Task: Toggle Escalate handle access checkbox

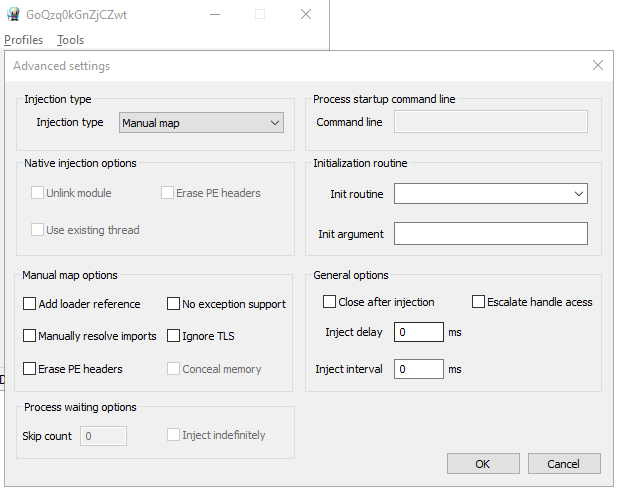Action: 478,302
